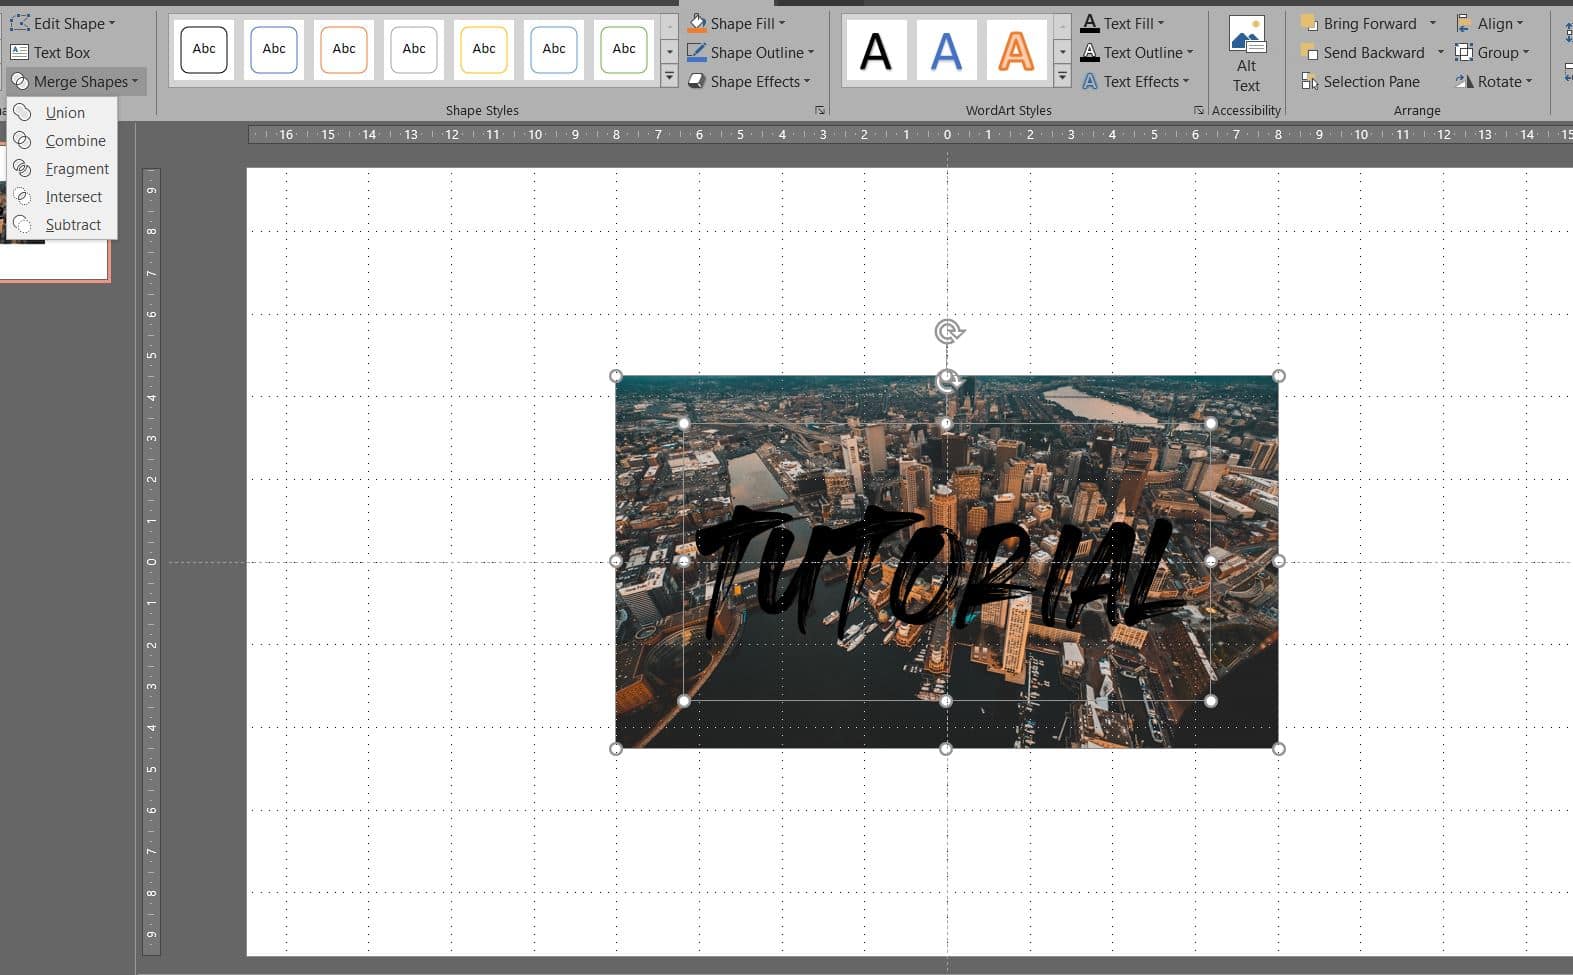Choose Subtract in Merge Shapes menu
The image size is (1573, 975).
(x=72, y=225)
